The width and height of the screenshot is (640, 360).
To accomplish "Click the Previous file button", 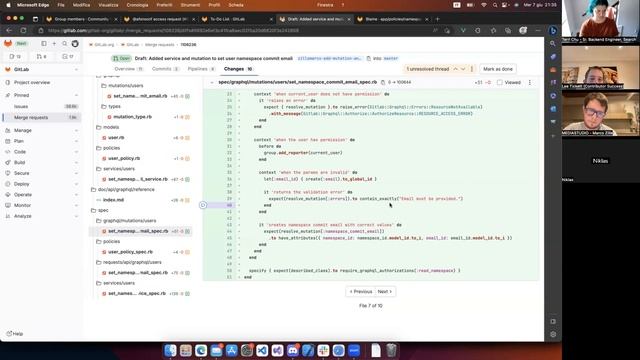I will click(360, 291).
